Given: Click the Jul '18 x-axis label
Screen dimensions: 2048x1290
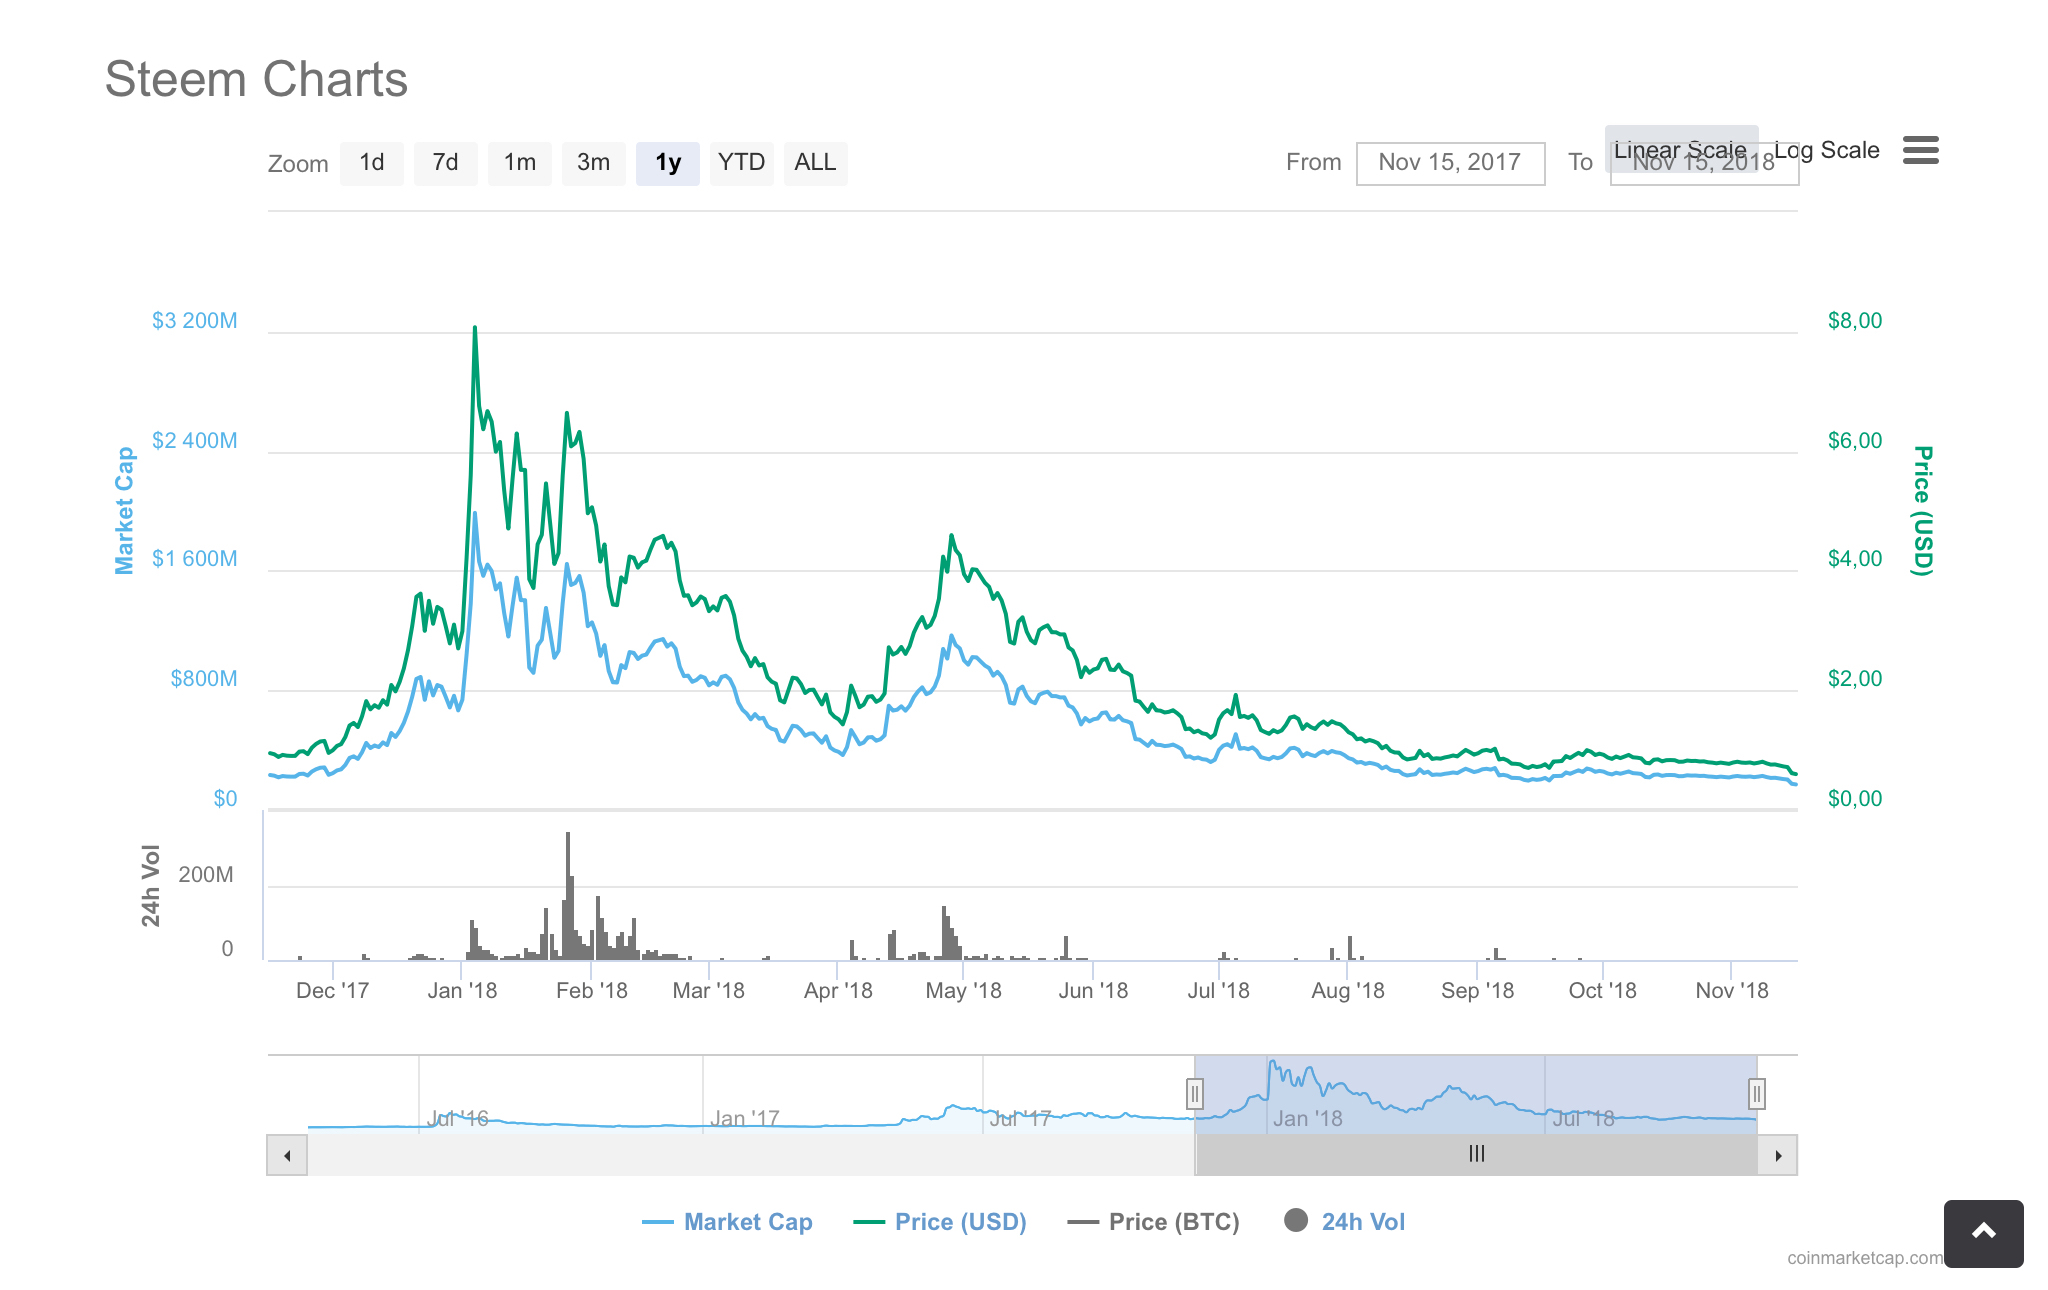Looking at the screenshot, I should [x=1218, y=991].
